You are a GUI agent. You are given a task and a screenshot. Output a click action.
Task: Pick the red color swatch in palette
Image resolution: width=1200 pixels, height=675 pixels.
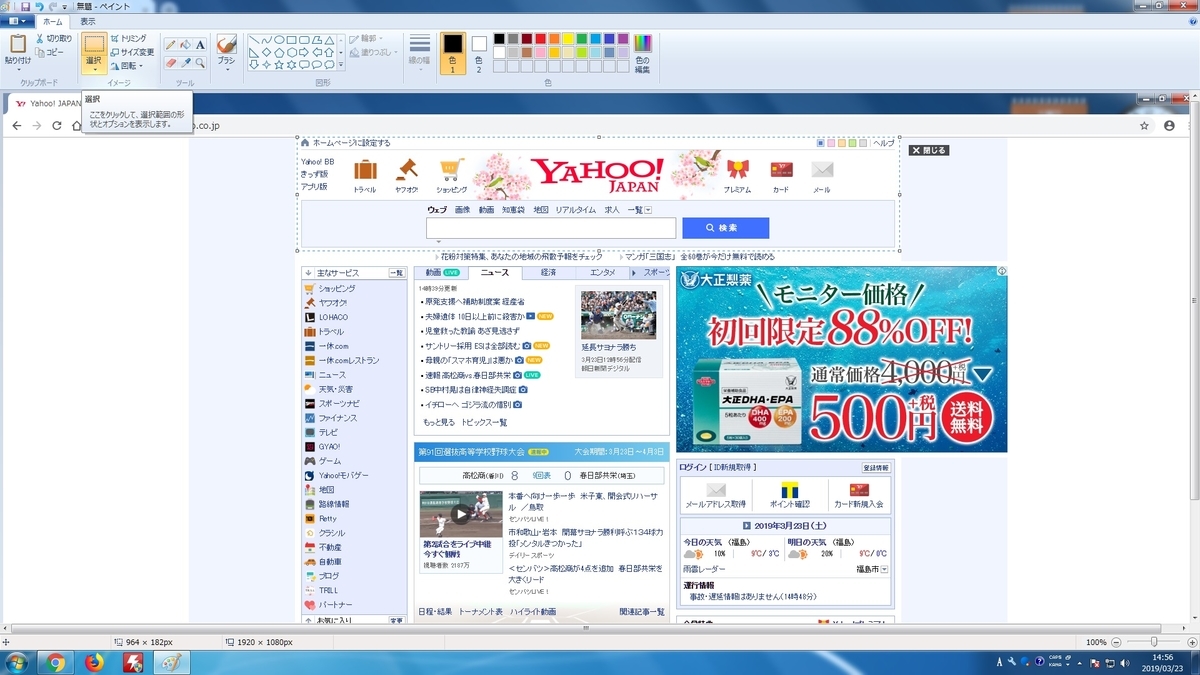click(540, 38)
